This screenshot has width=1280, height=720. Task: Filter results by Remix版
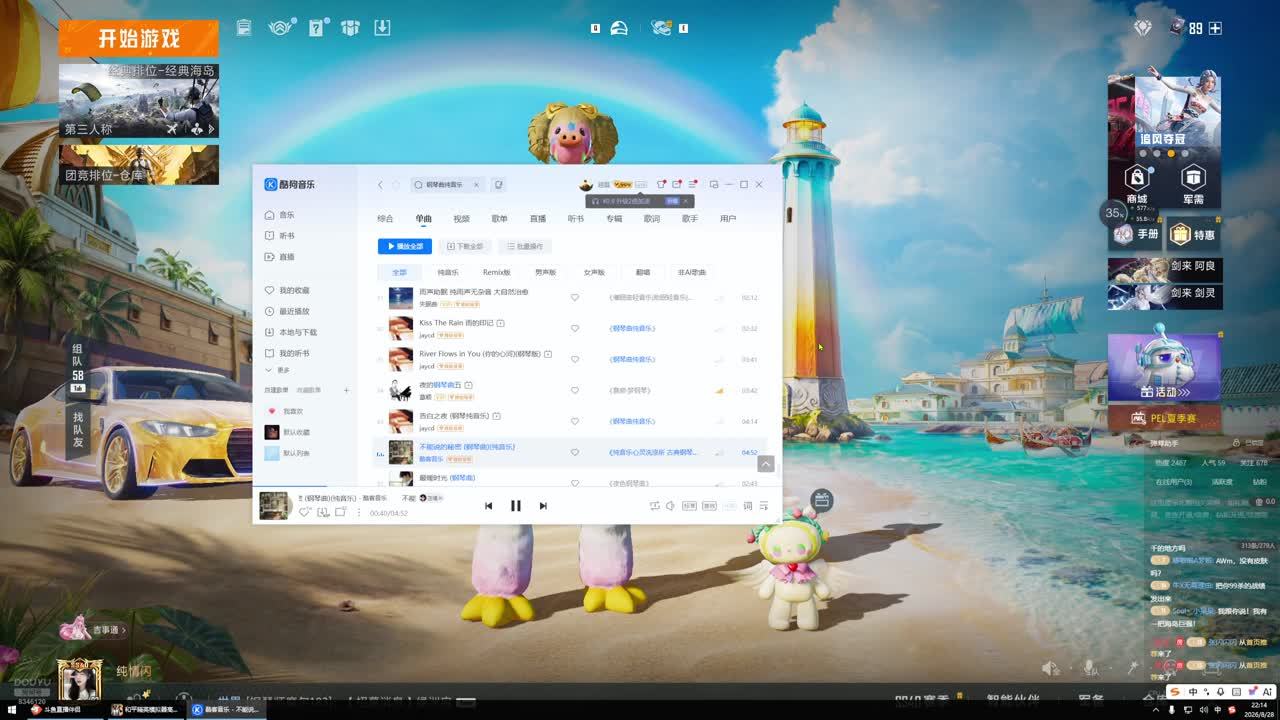pos(497,272)
